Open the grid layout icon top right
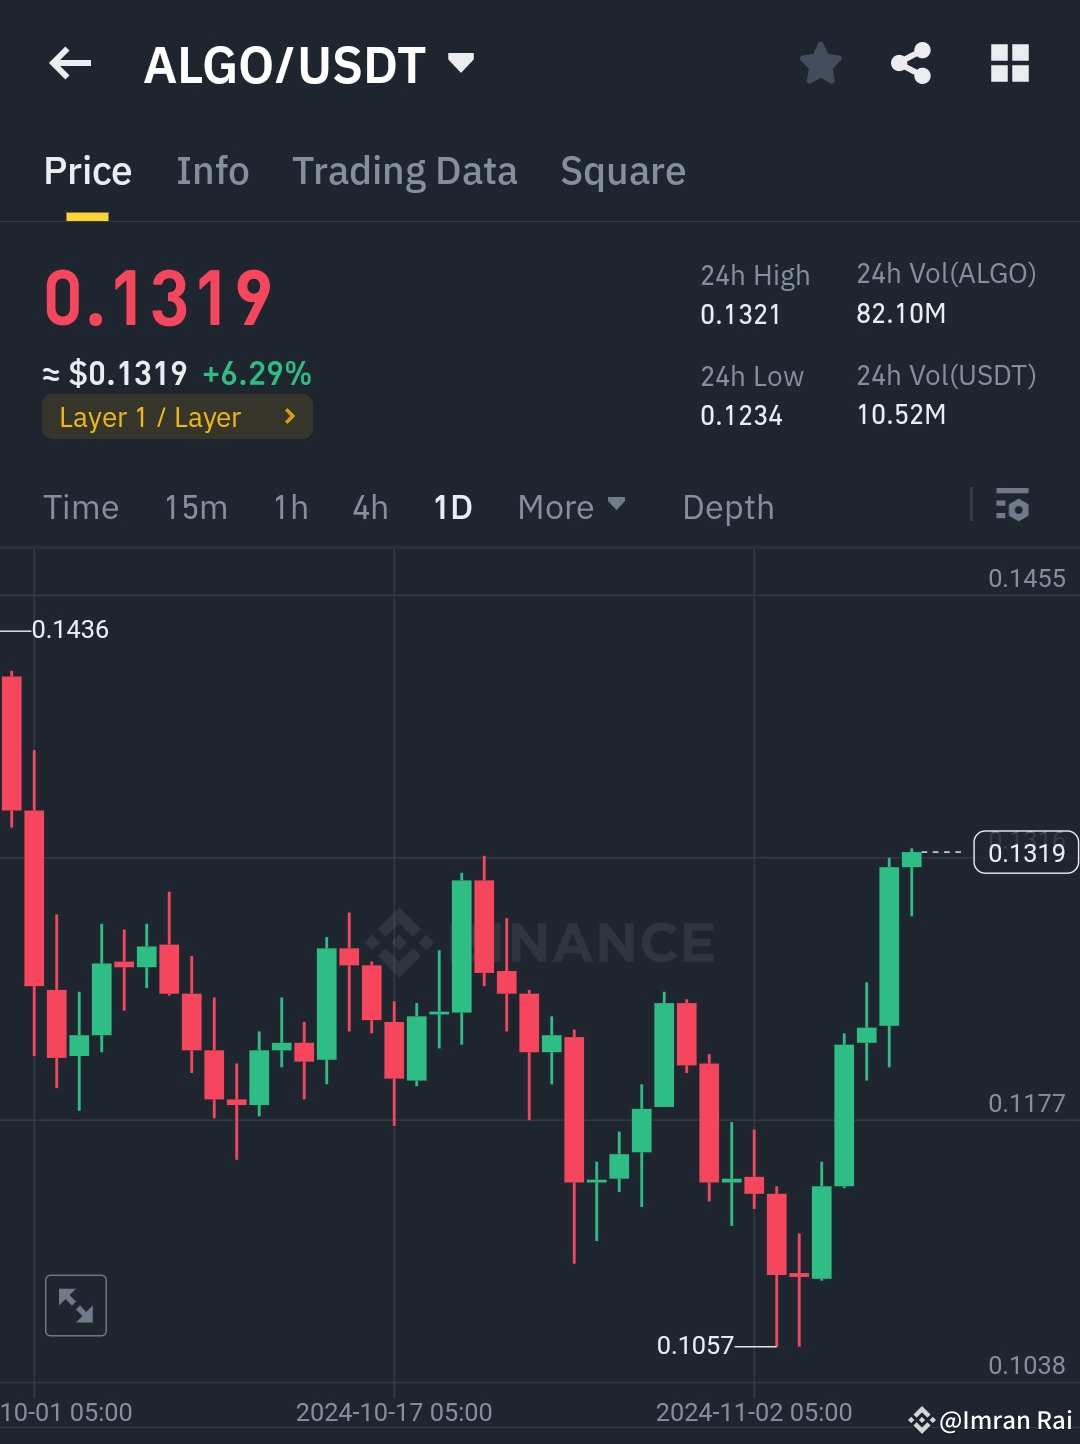The image size is (1080, 1444). 1008,63
